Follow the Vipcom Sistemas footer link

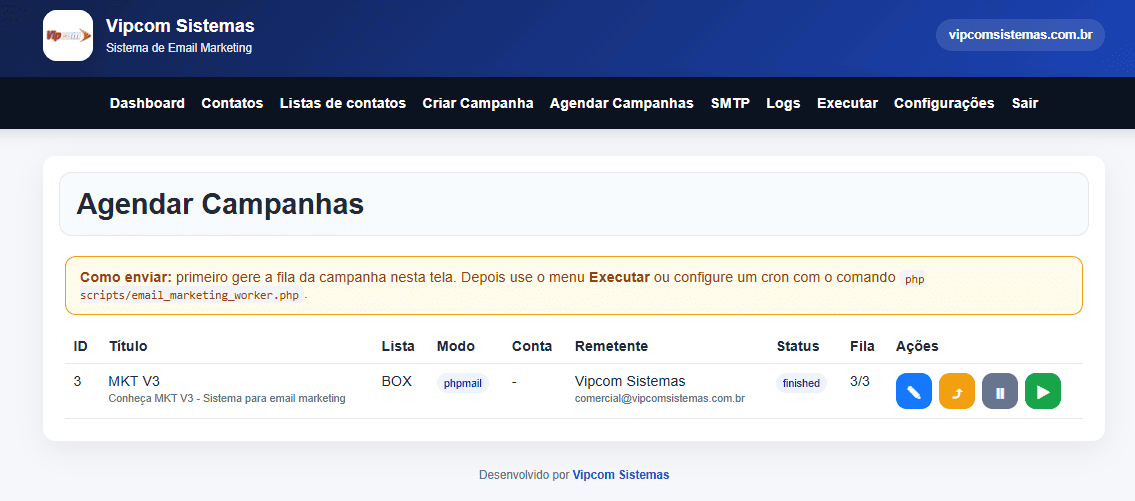[621, 475]
